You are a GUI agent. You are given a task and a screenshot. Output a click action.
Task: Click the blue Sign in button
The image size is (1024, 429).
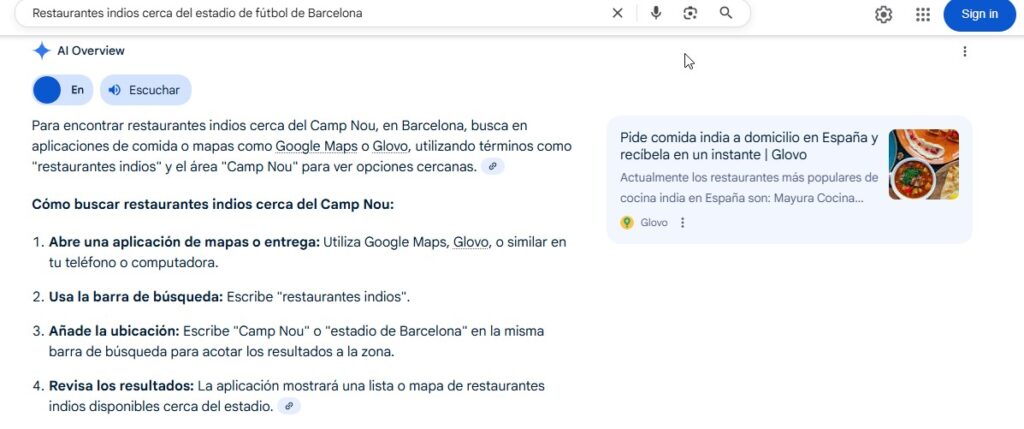[x=979, y=14]
